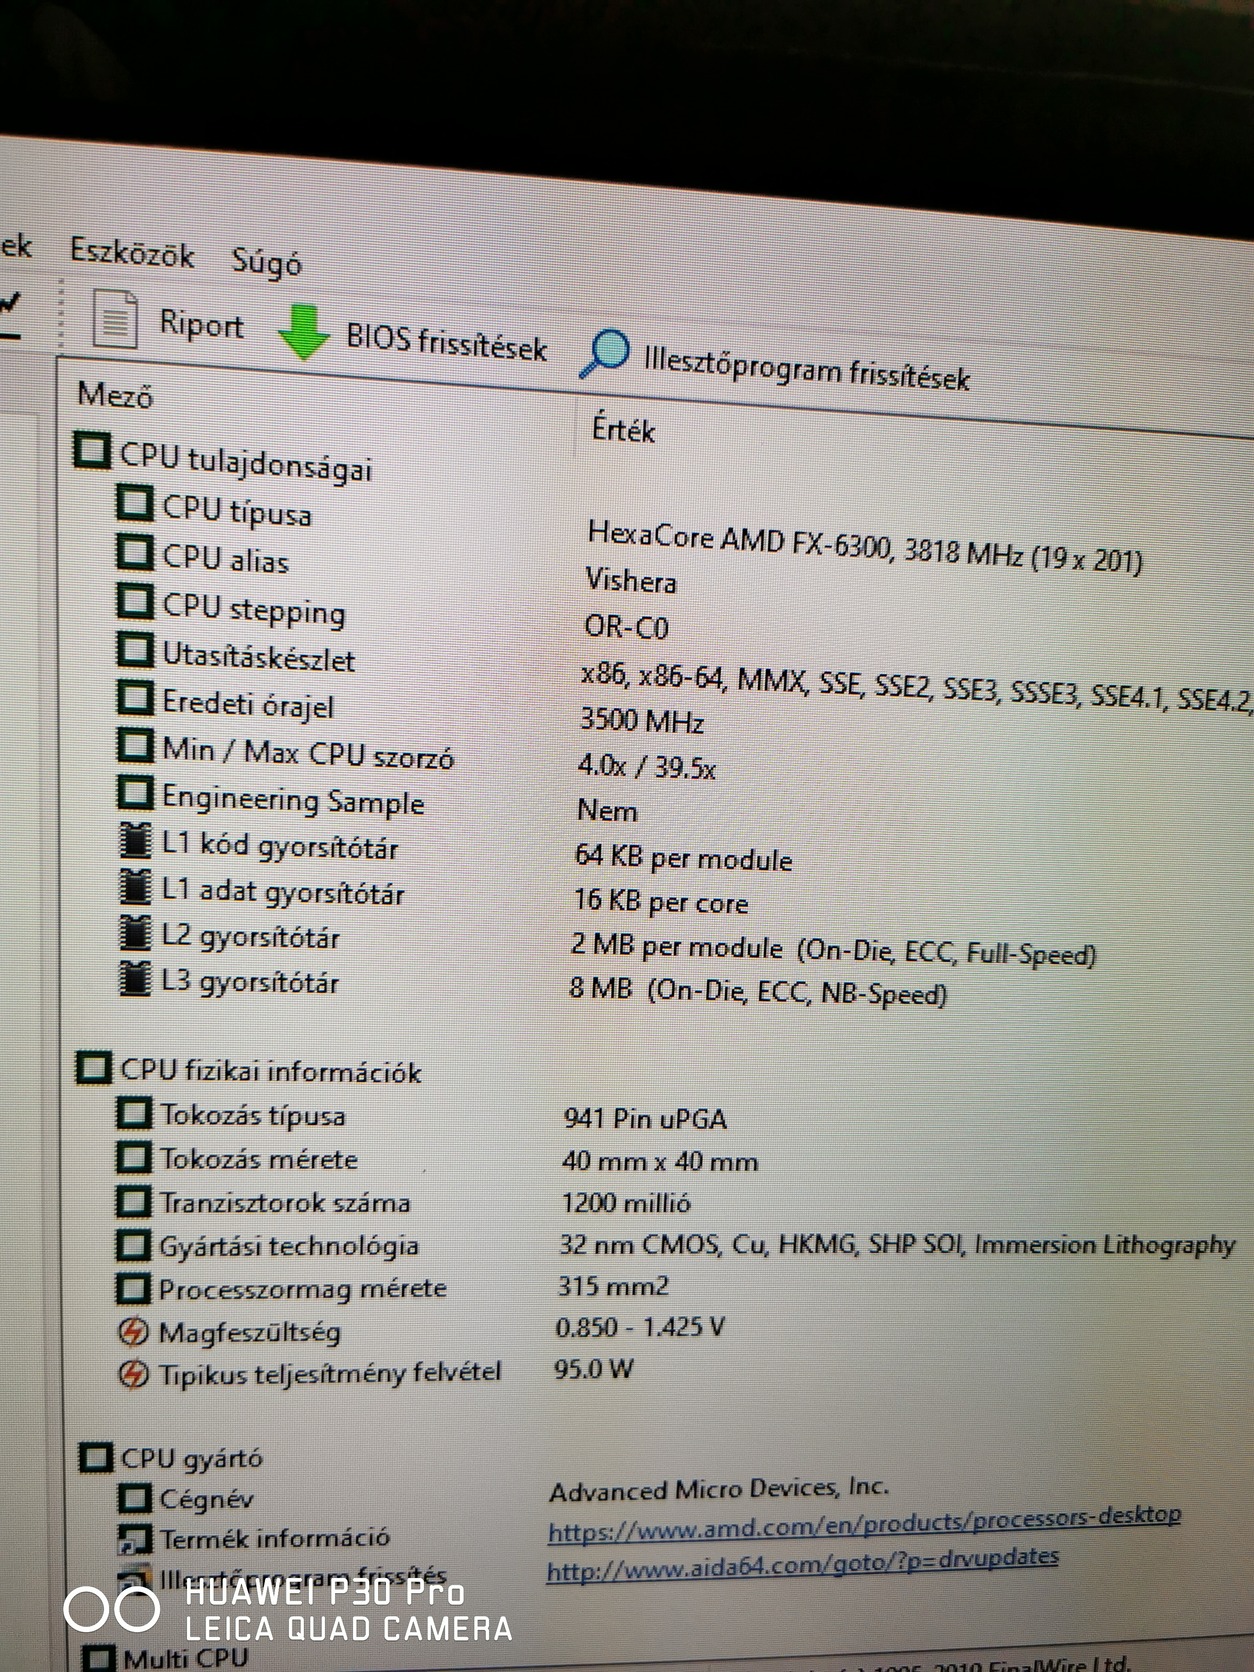Select the Magfeszültség lightning icon
This screenshot has height=1672, width=1254.
(134, 1332)
